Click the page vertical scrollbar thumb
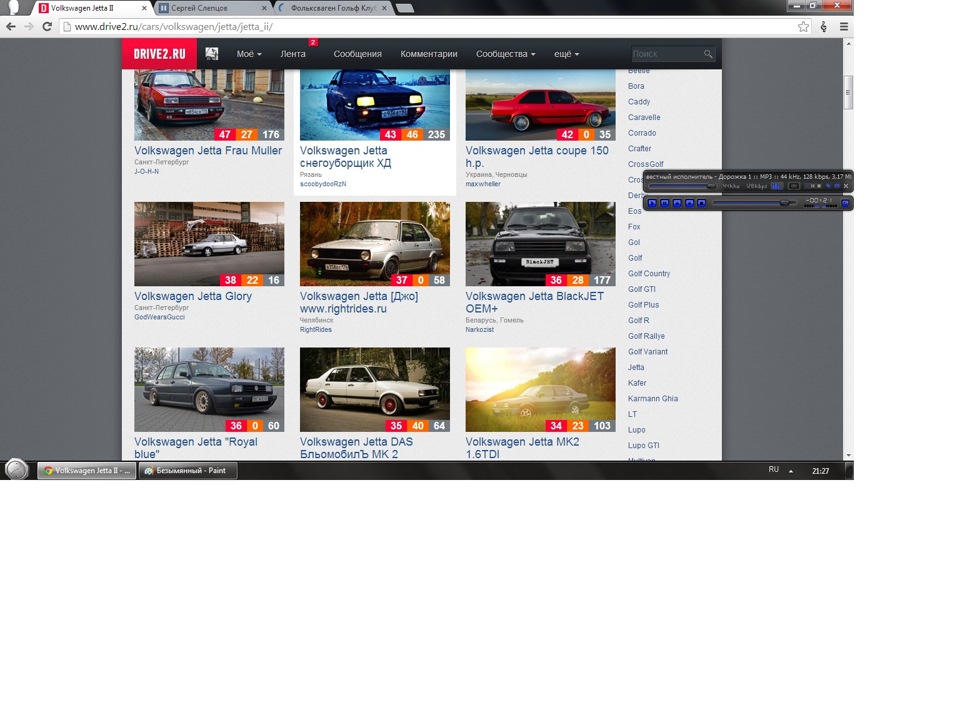 848,93
